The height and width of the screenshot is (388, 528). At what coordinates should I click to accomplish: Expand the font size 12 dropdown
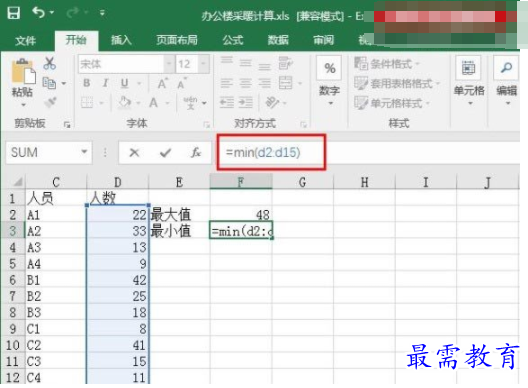coord(203,64)
